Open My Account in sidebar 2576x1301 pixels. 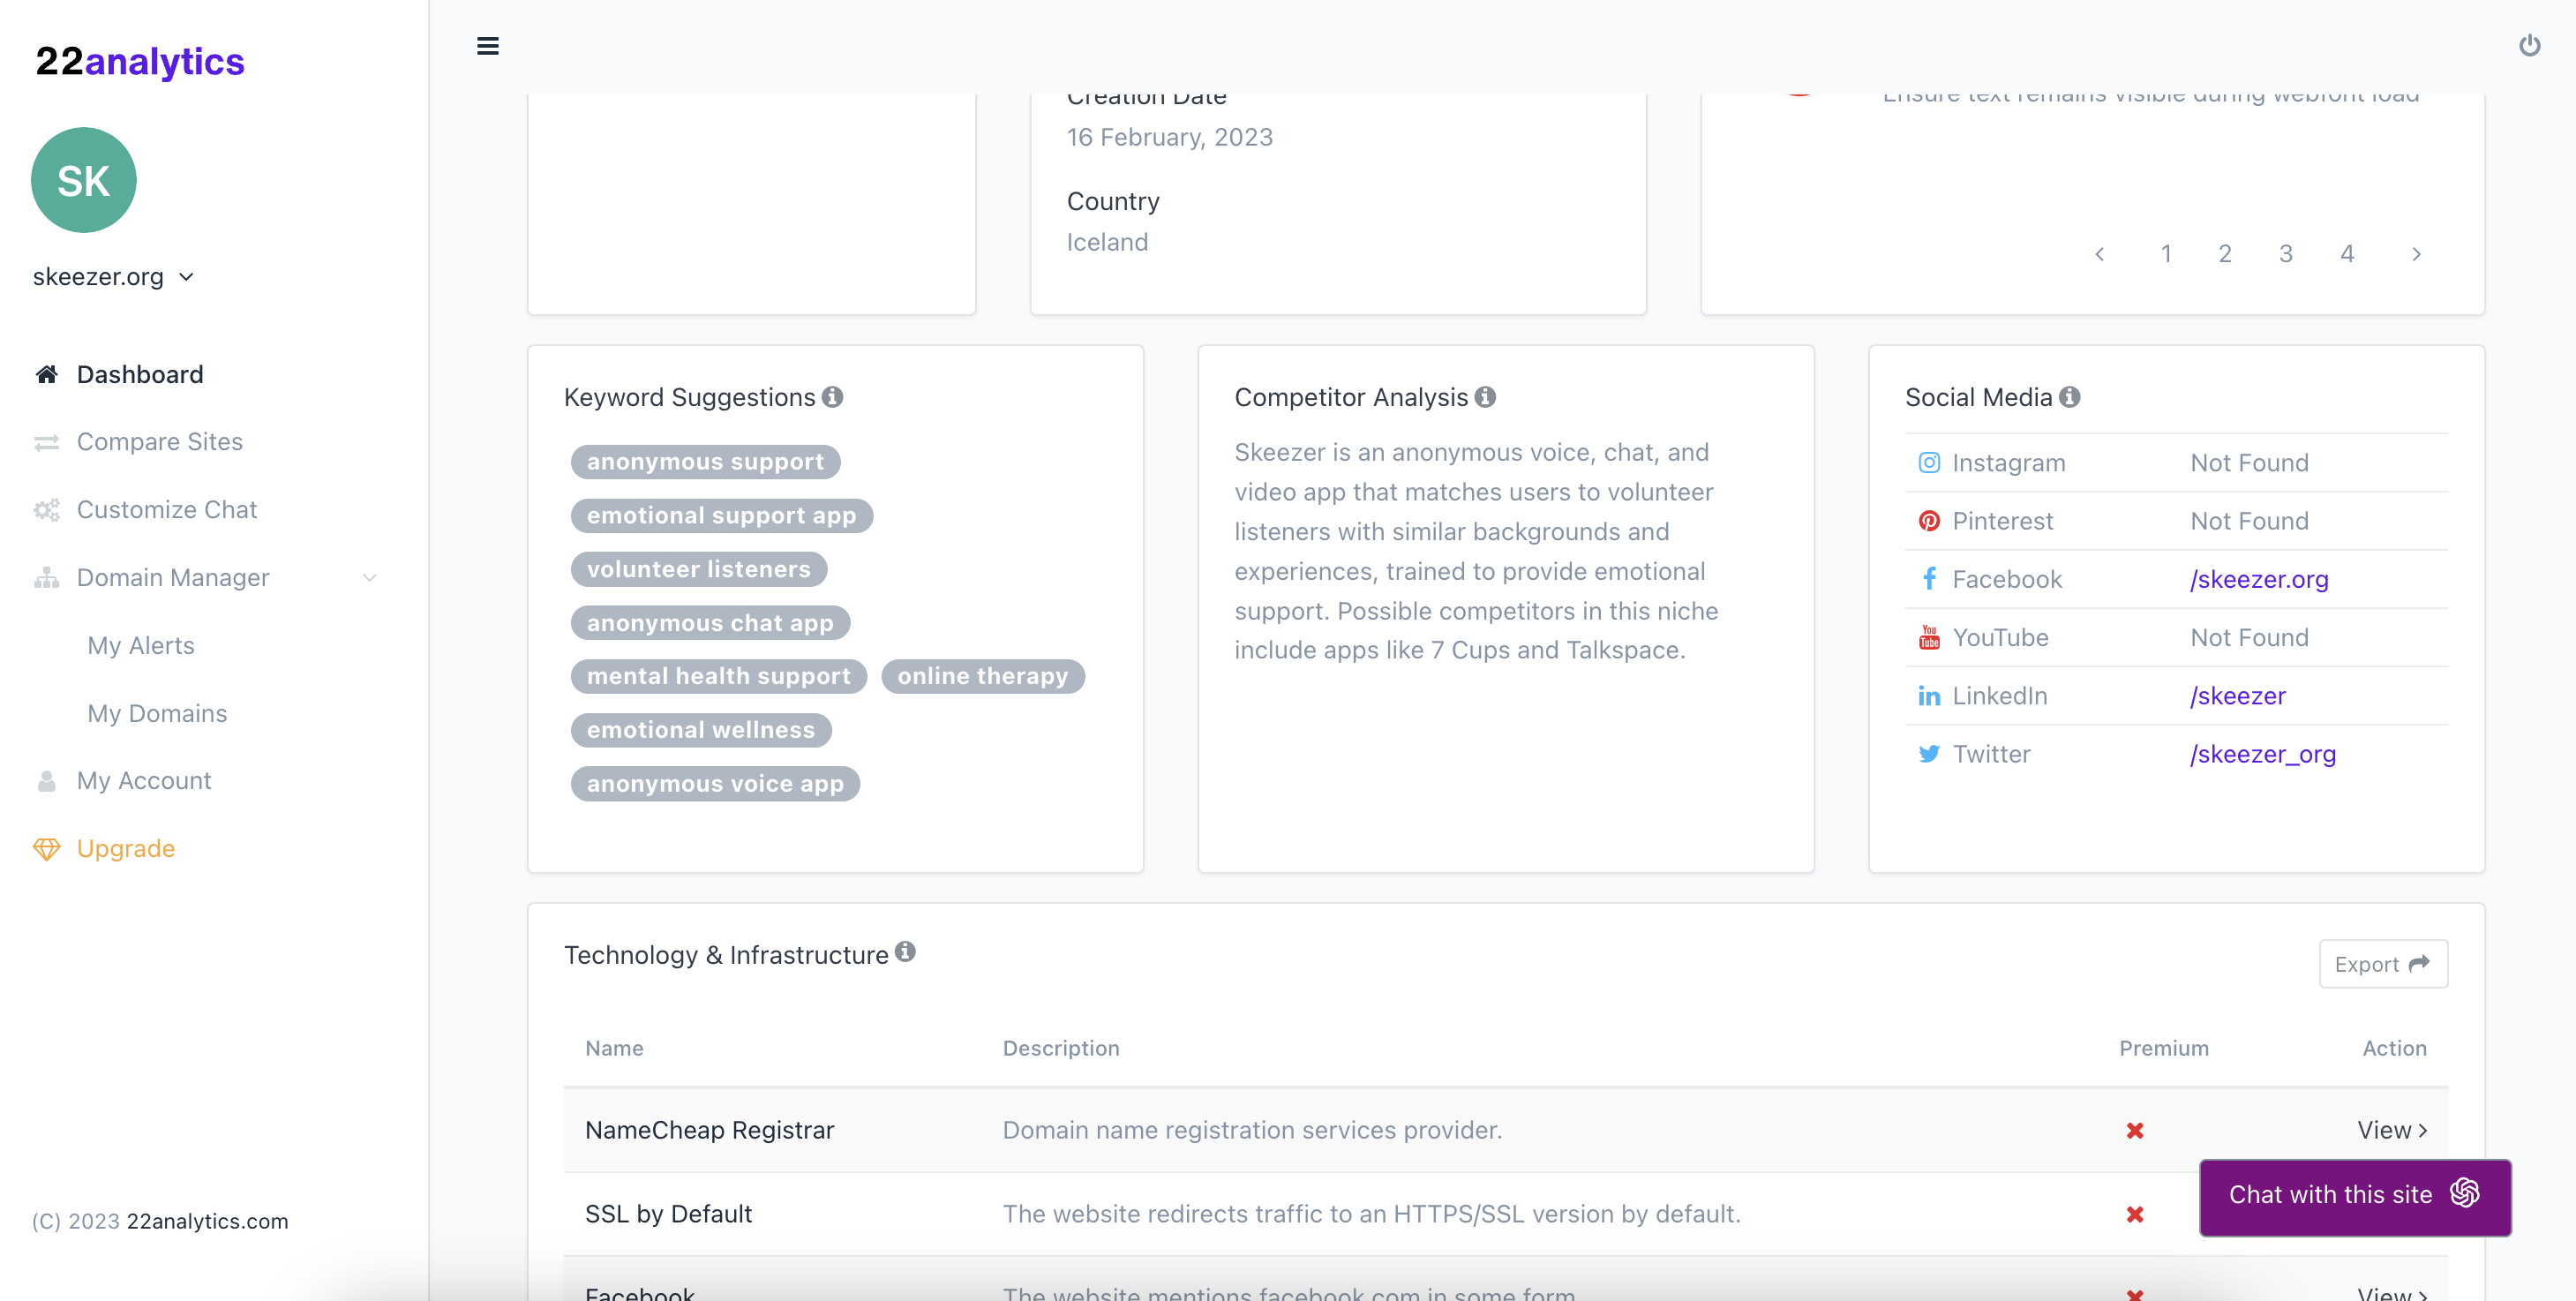point(143,780)
